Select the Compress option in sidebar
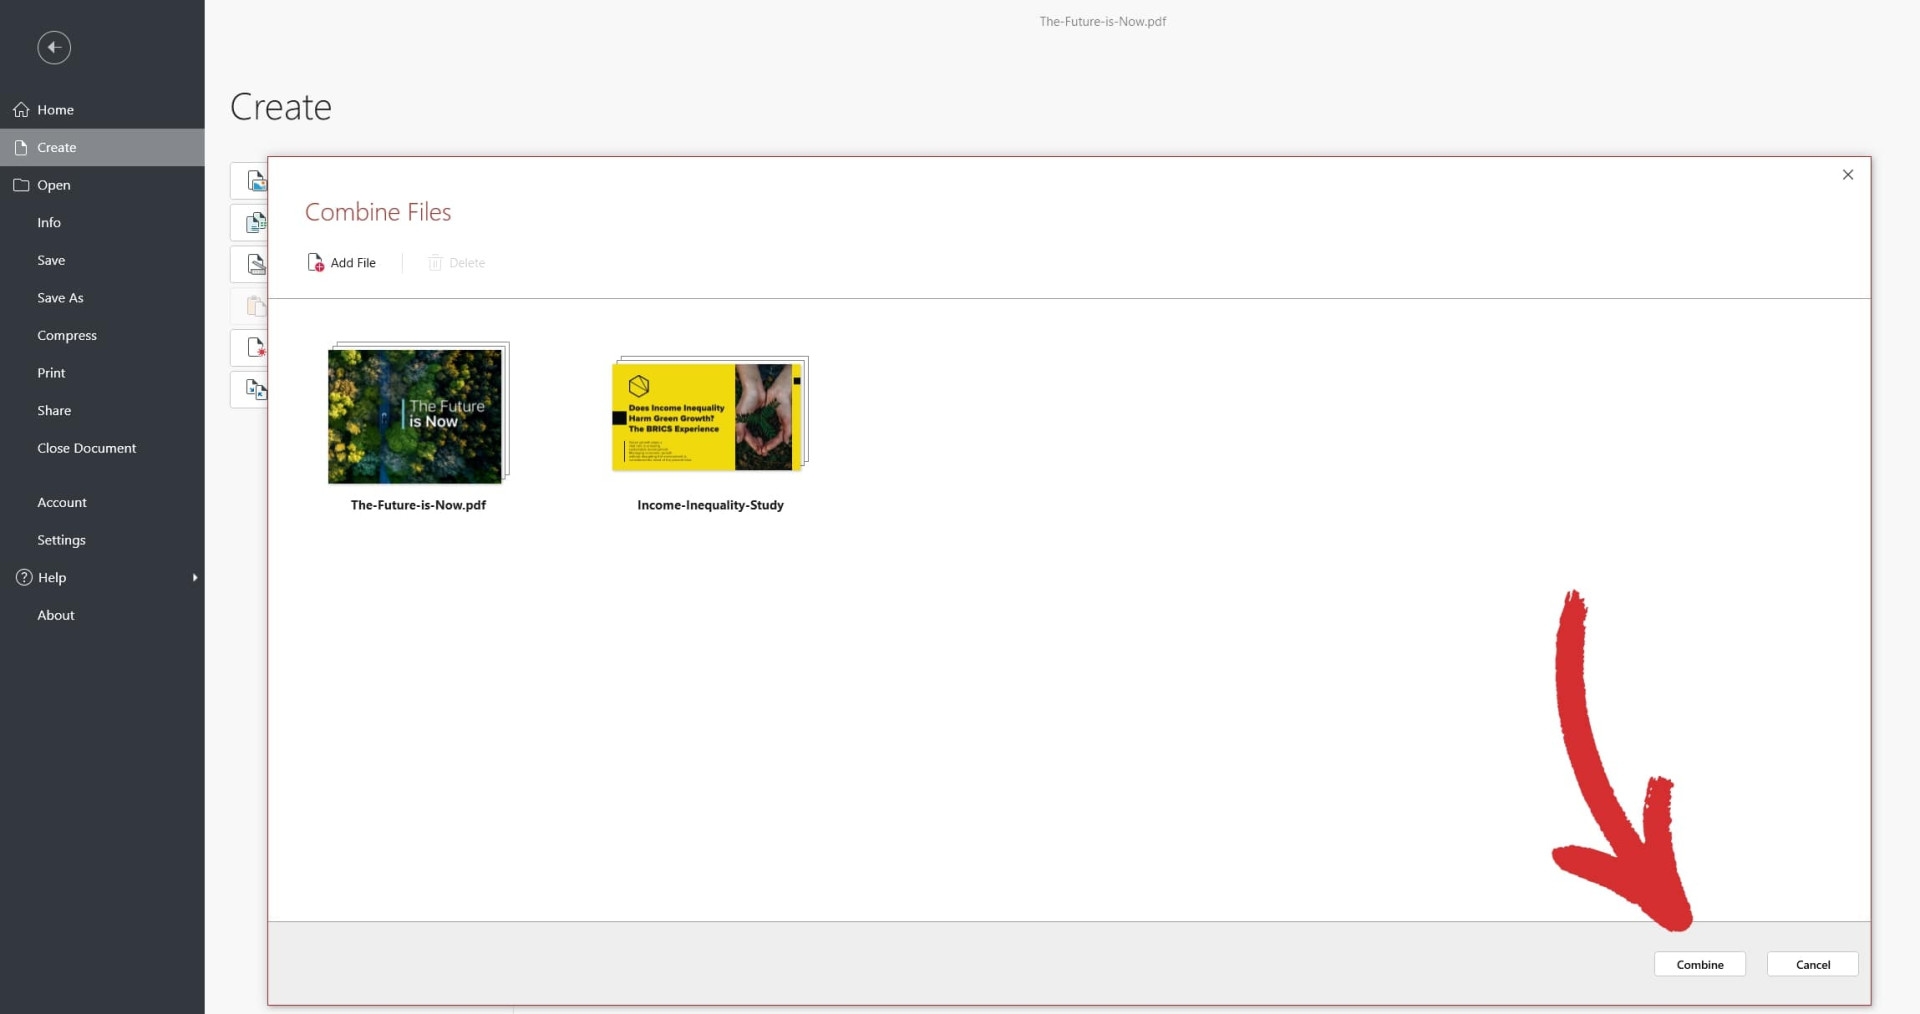This screenshot has width=1920, height=1014. [66, 335]
